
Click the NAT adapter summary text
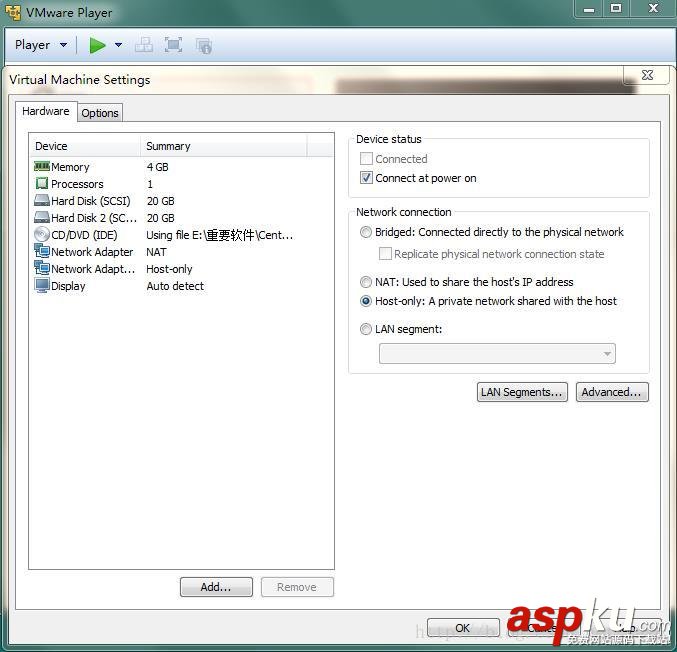[x=156, y=252]
